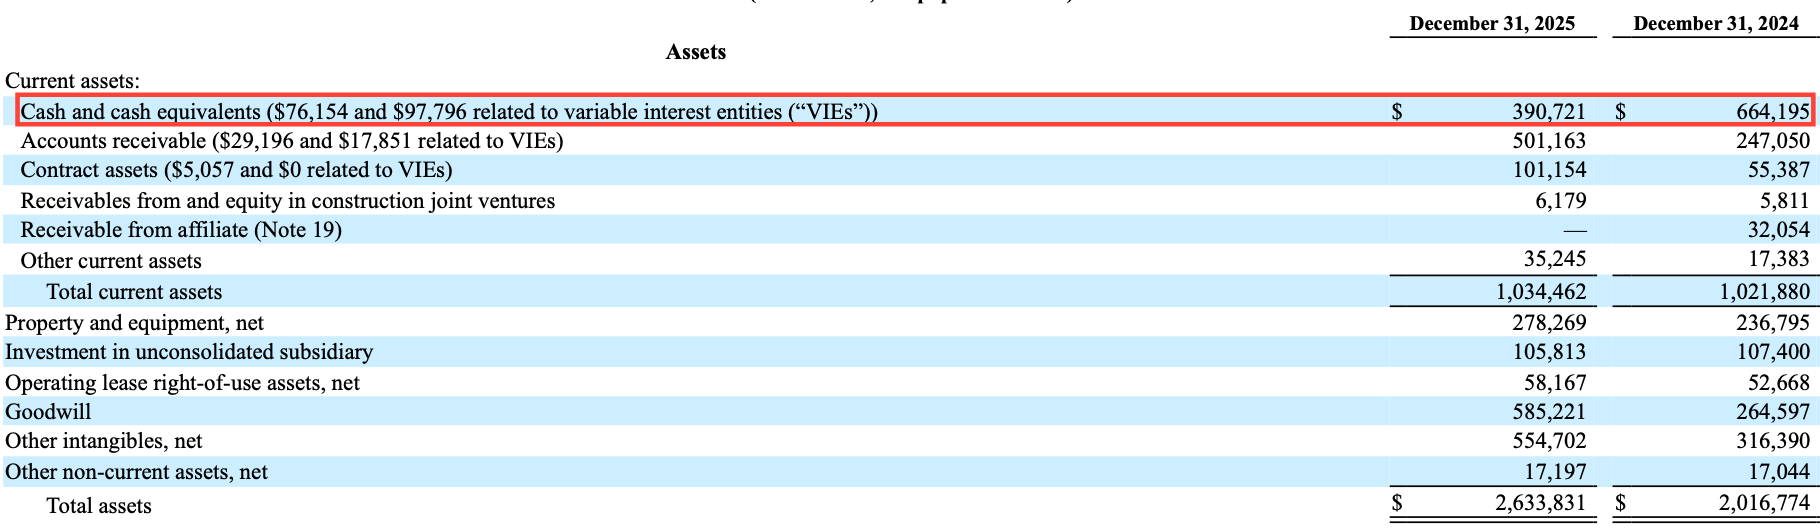Screen dimensions: 1820x532
Task: Select the Other current assets label
Action: click(x=111, y=261)
